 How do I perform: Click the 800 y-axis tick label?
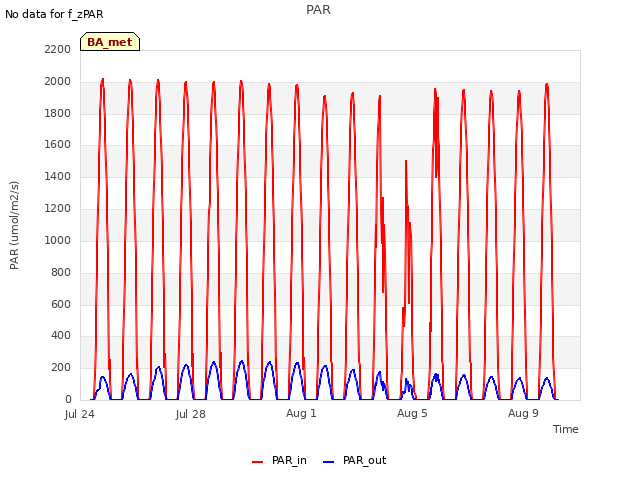[61, 273]
